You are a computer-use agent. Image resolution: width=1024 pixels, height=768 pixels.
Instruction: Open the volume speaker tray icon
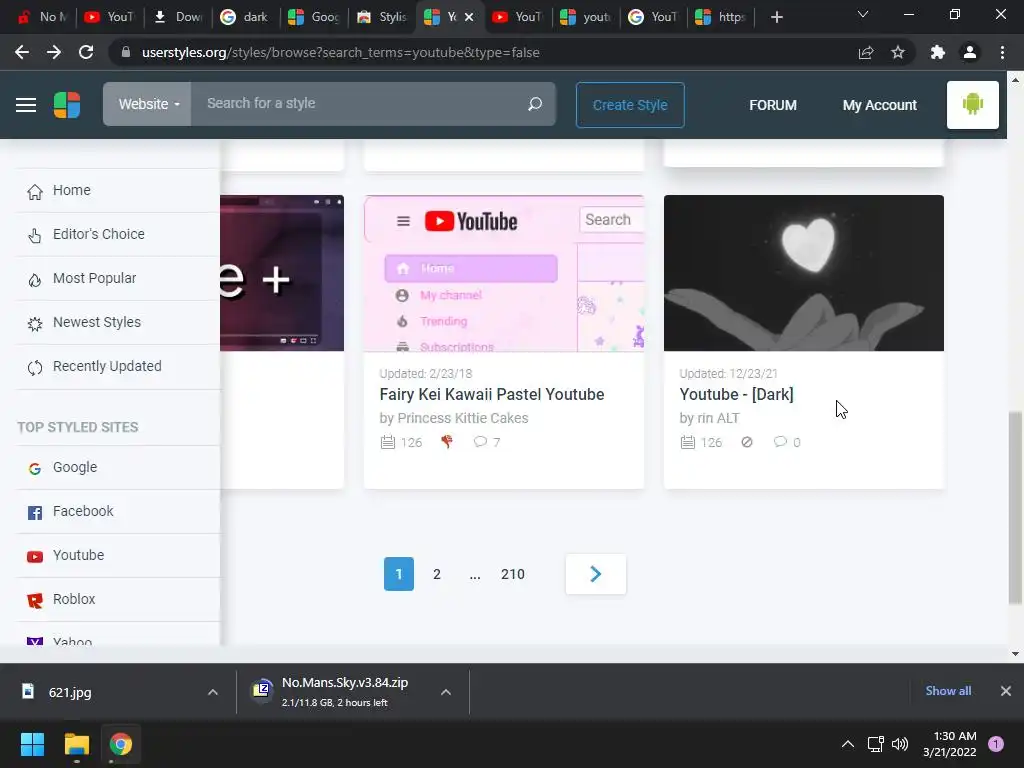[900, 744]
